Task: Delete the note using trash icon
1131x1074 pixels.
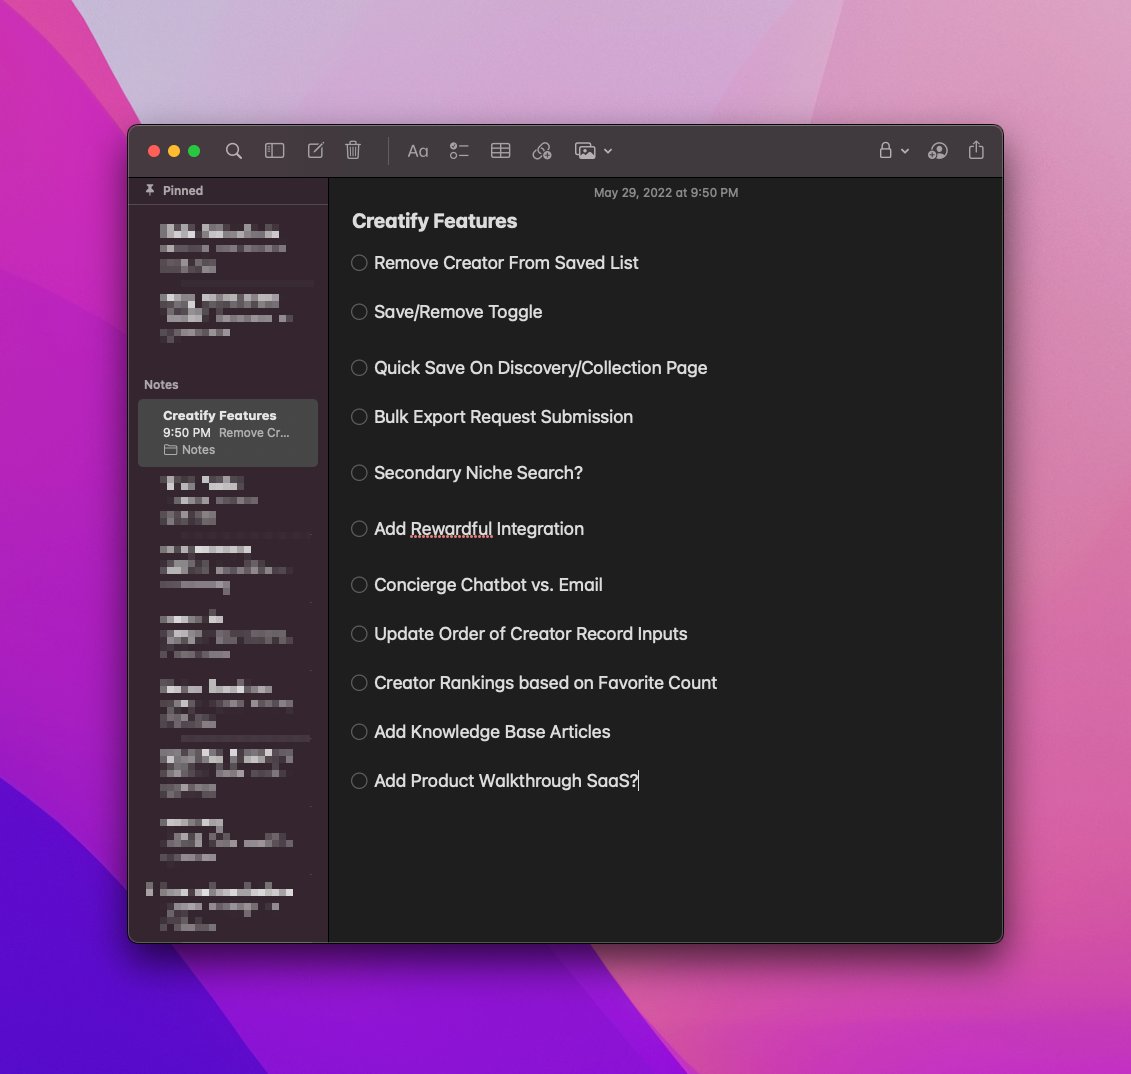Action: pos(353,150)
